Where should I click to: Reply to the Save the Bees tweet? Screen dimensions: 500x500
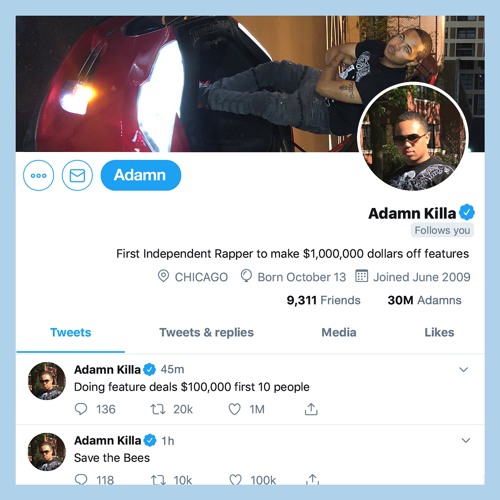click(81, 479)
